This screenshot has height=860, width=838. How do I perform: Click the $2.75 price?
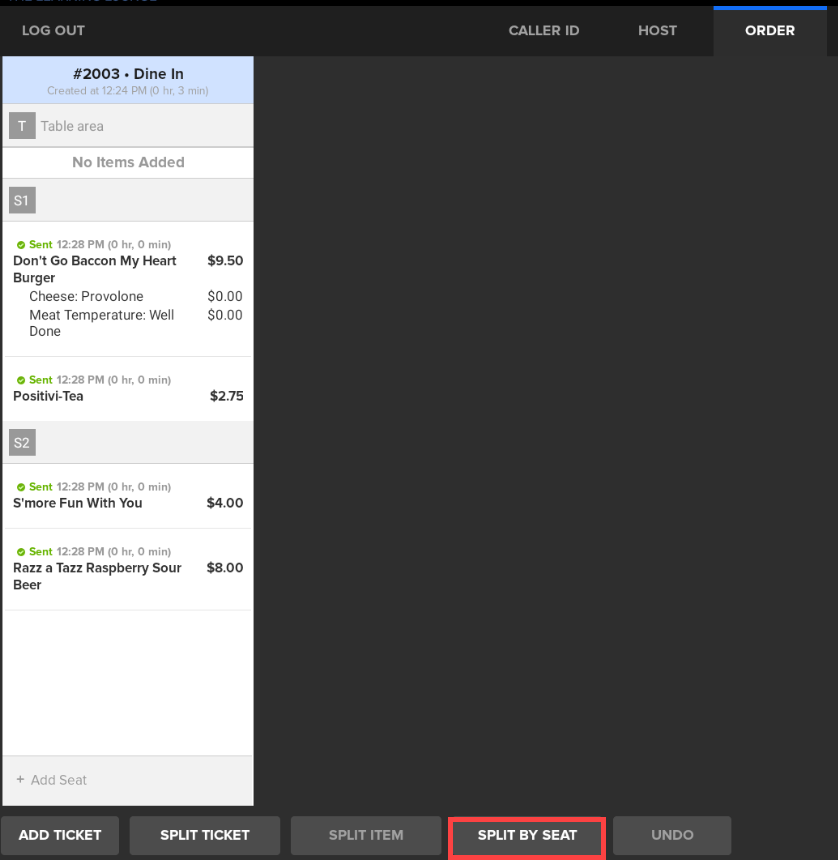227,396
